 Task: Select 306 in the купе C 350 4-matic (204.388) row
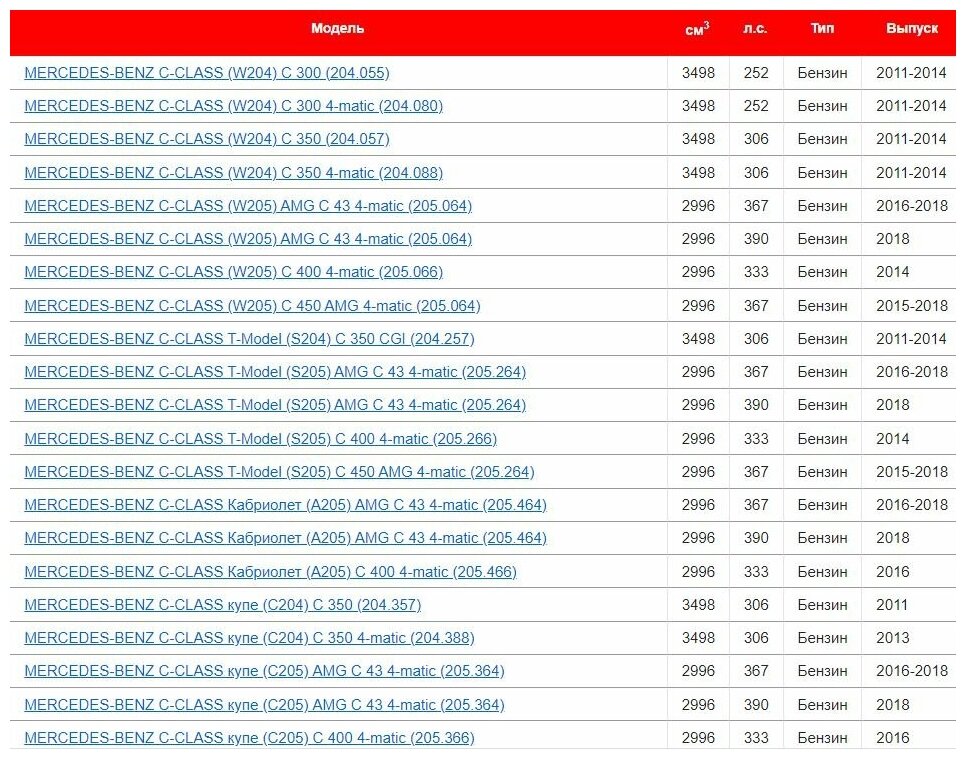tap(756, 638)
